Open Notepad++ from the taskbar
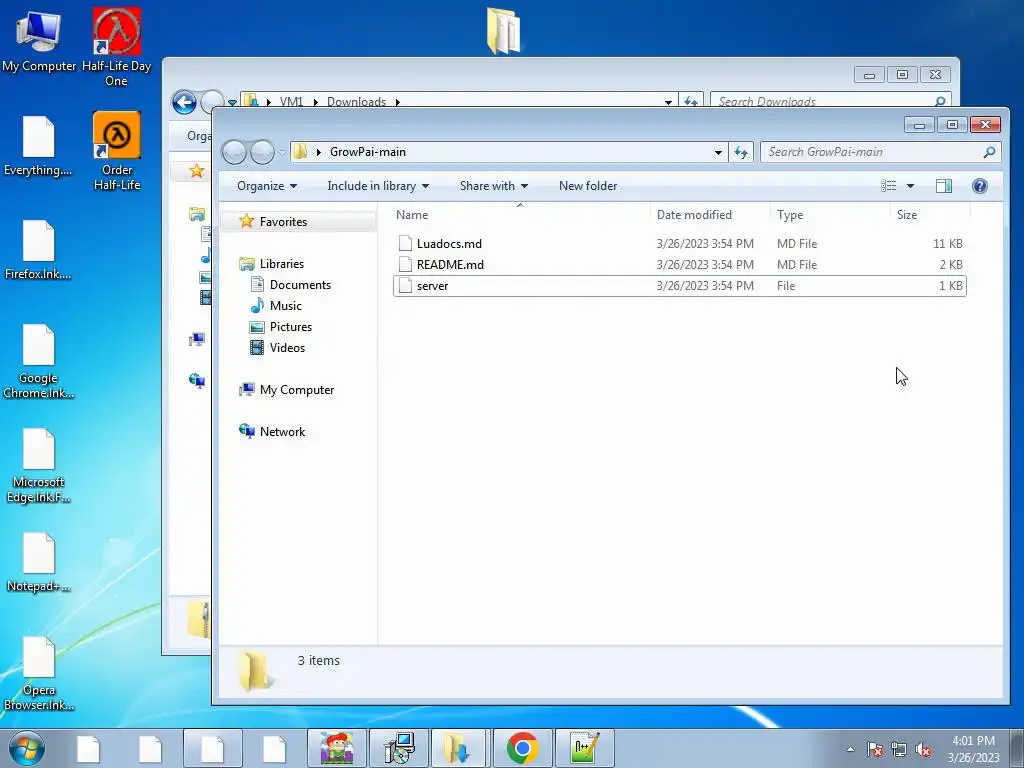 (x=585, y=748)
